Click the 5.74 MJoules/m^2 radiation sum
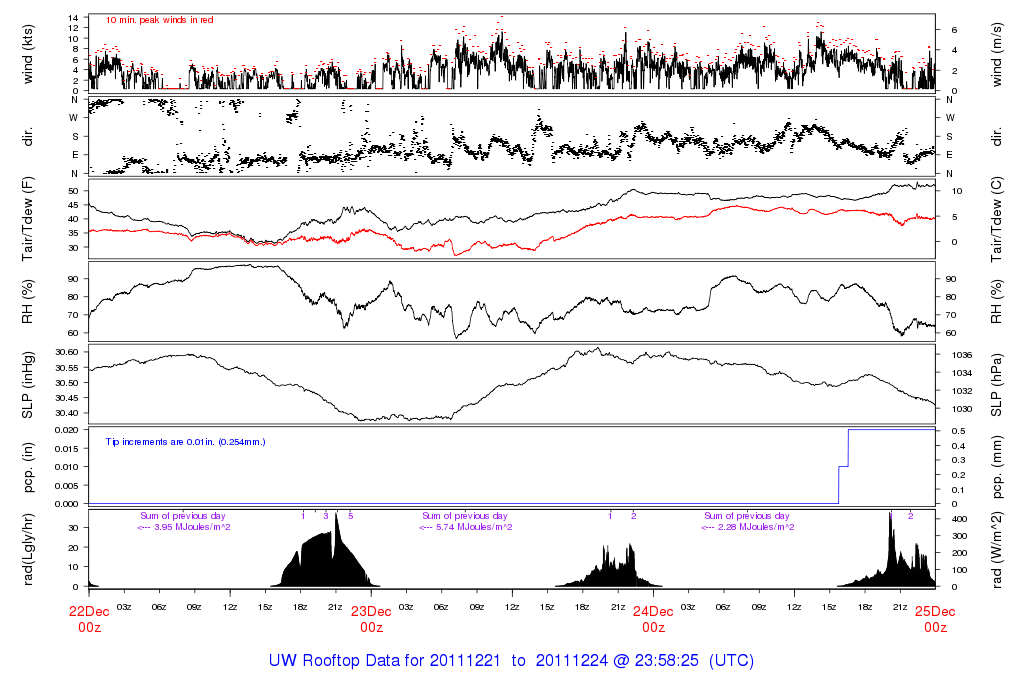 [x=467, y=527]
